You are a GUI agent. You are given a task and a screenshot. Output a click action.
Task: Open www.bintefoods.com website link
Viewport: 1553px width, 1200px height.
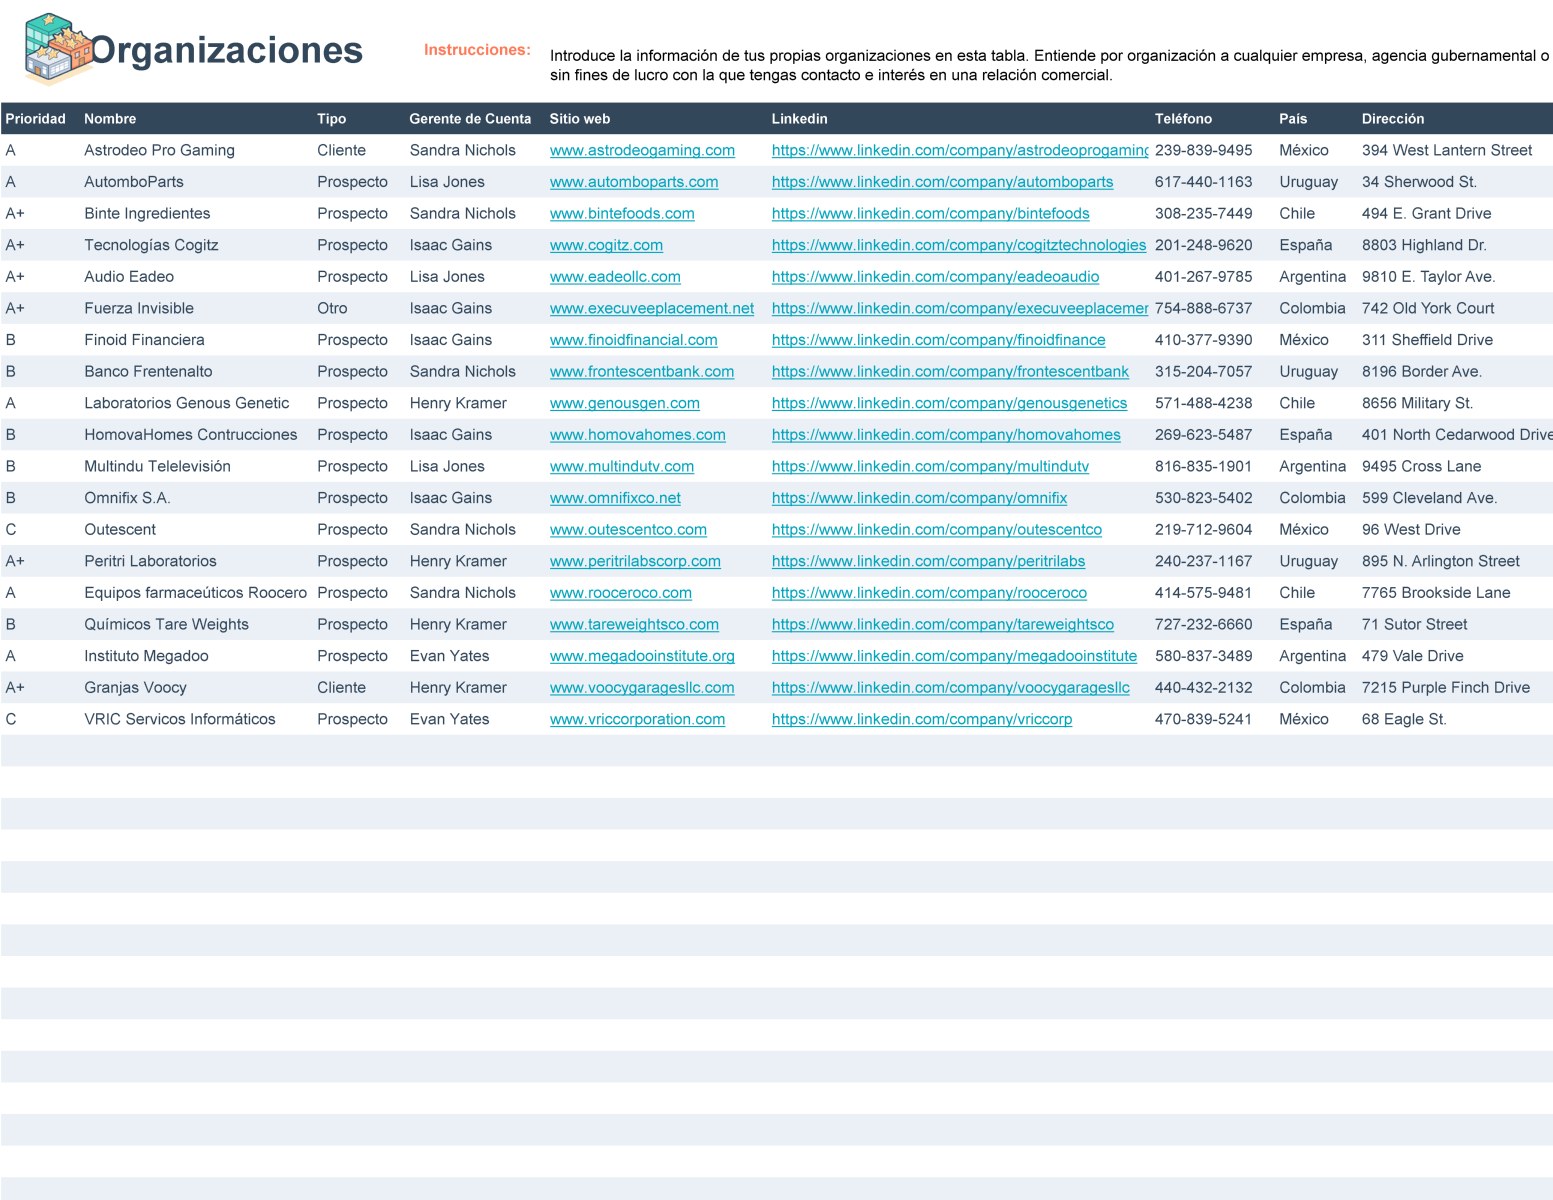click(622, 214)
